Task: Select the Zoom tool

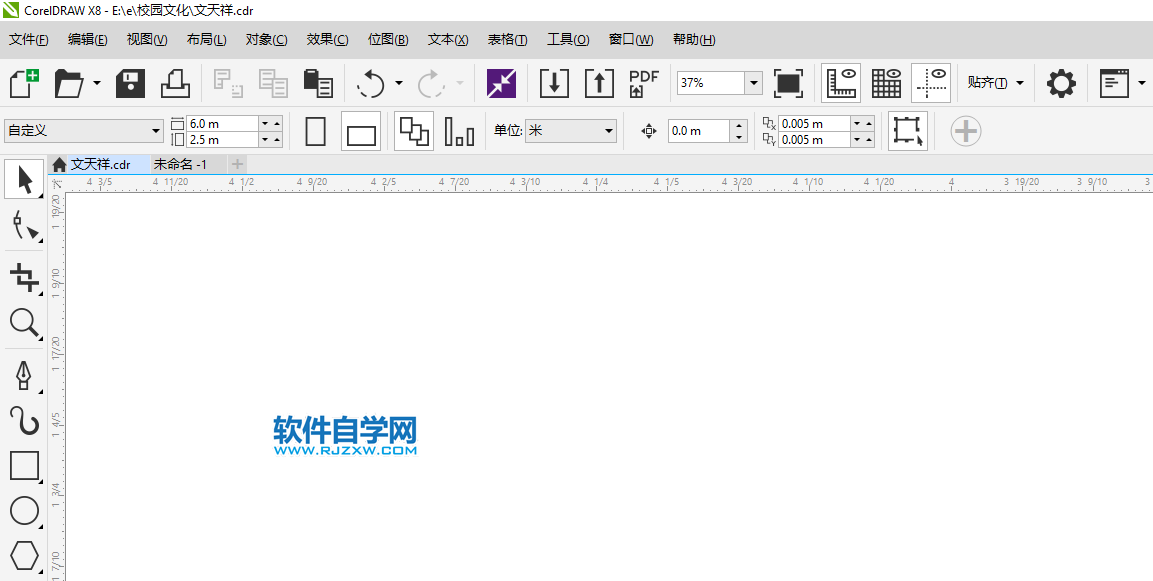Action: click(x=23, y=323)
